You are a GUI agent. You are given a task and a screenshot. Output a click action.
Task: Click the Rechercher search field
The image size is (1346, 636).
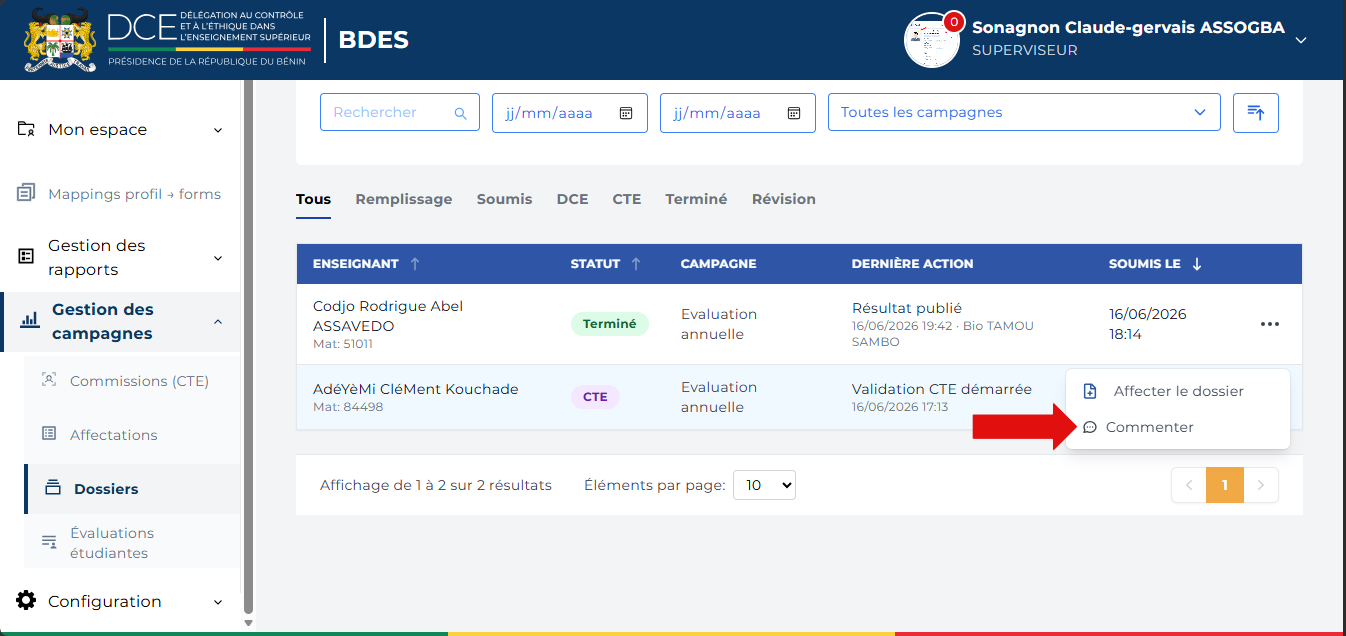coord(400,112)
